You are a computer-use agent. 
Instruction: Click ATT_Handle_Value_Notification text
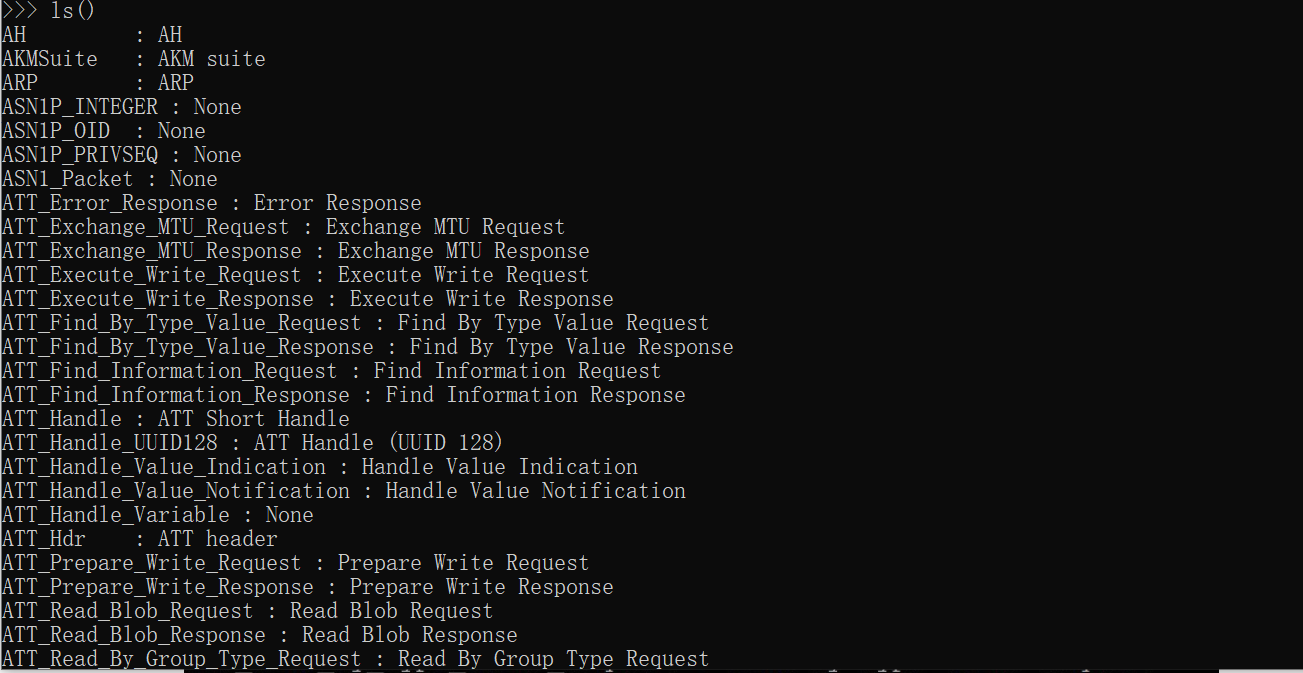tap(176, 491)
